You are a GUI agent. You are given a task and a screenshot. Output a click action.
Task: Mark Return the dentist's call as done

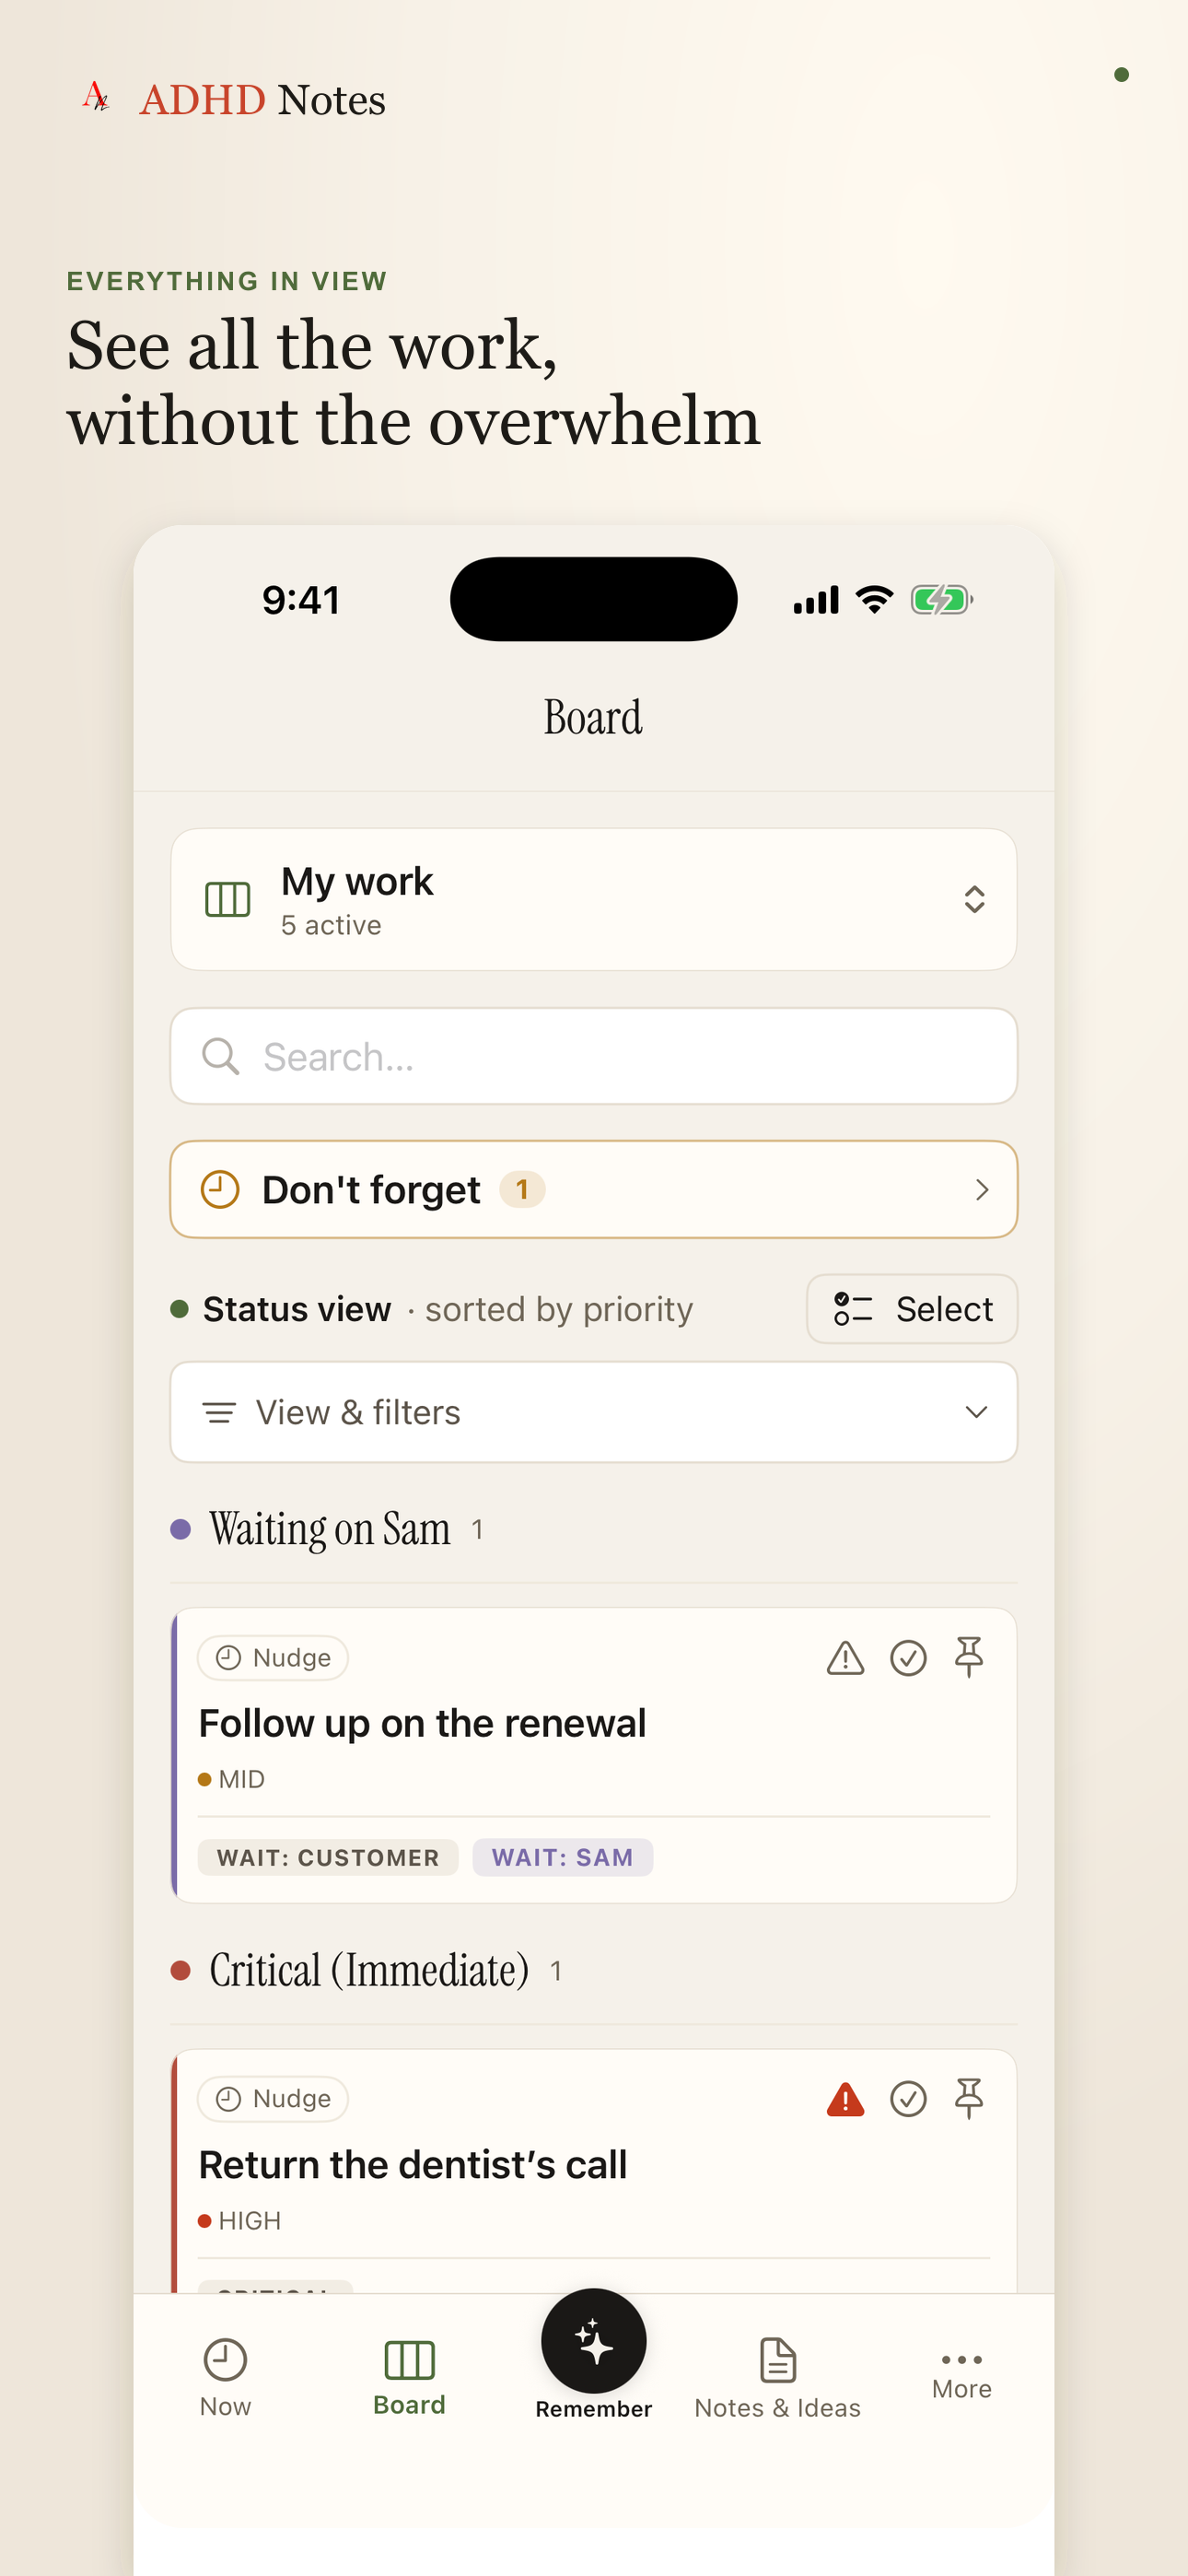point(908,2099)
